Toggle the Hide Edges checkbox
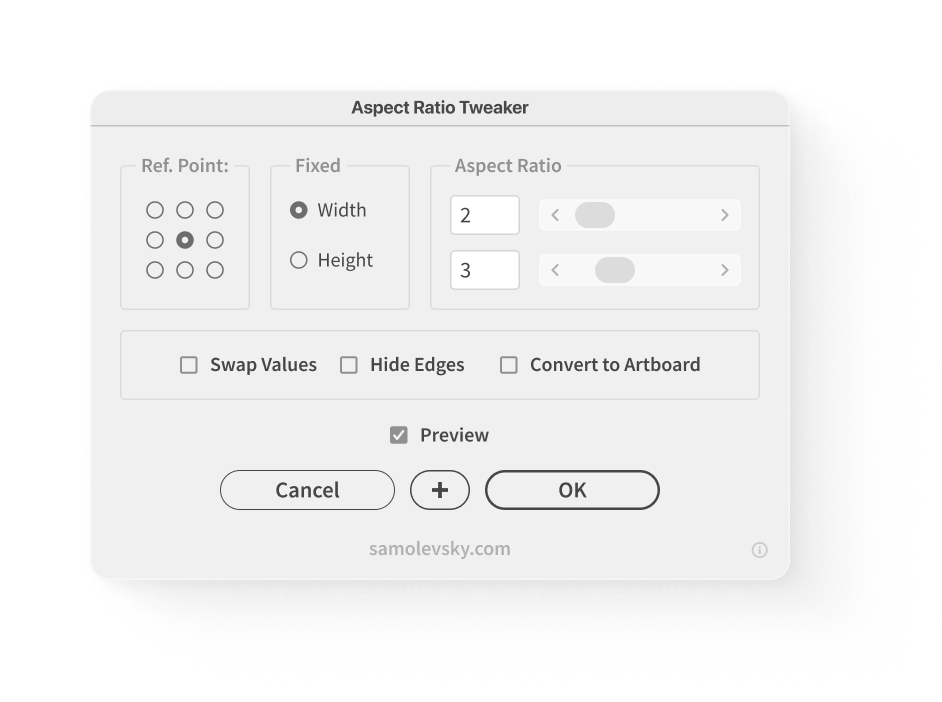Image resolution: width=942 pixels, height=702 pixels. click(349, 365)
